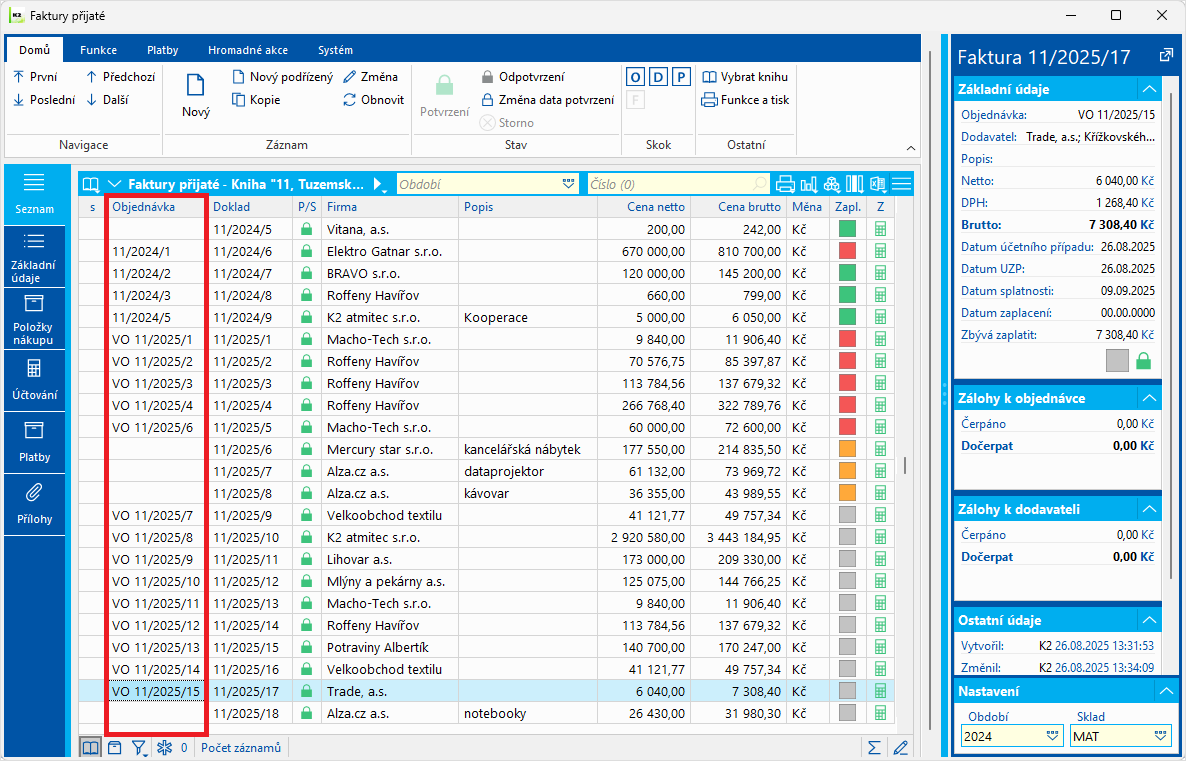Click the container icon in status bar

click(x=114, y=747)
